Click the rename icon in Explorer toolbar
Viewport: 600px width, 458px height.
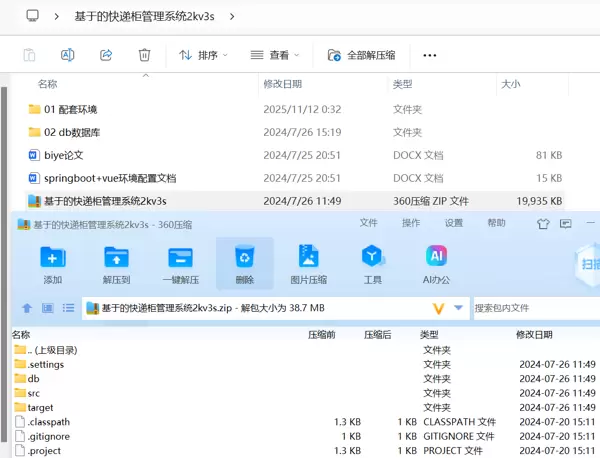click(x=68, y=55)
